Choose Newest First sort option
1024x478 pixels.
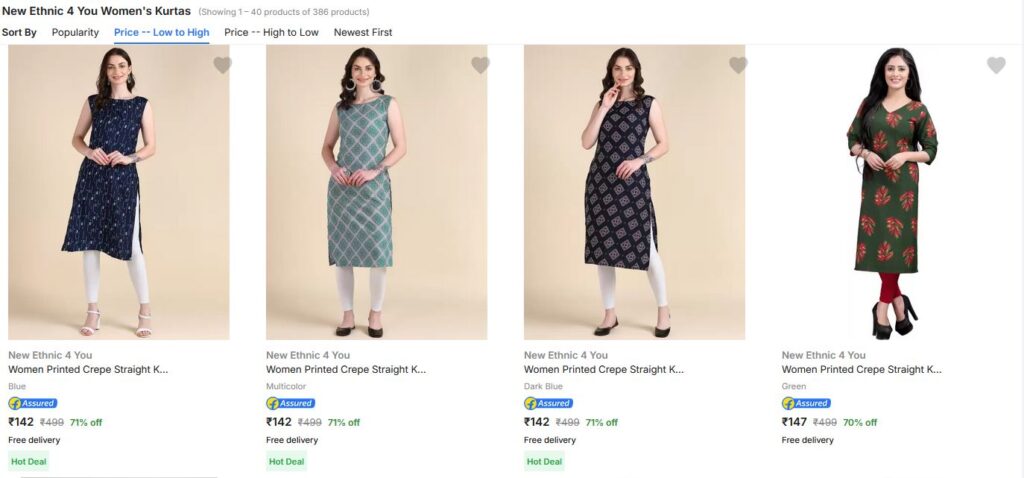tap(363, 32)
